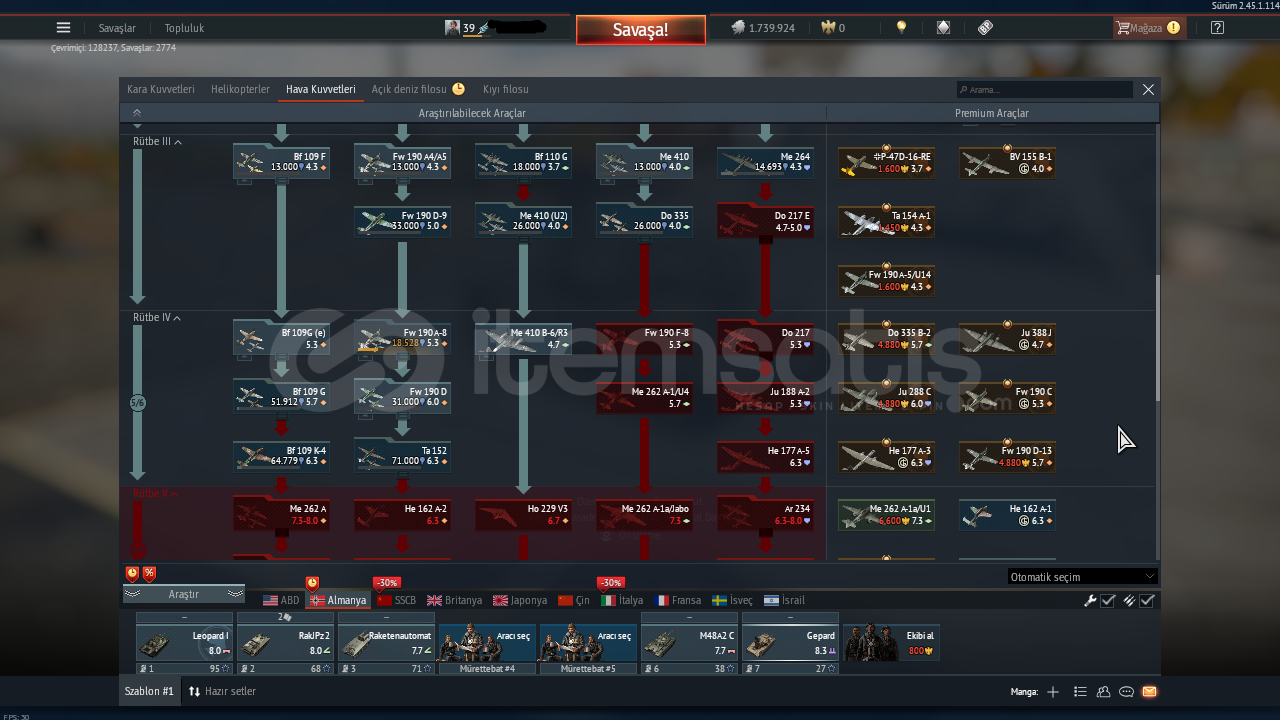Collapse the Rütbe III section

click(157, 142)
